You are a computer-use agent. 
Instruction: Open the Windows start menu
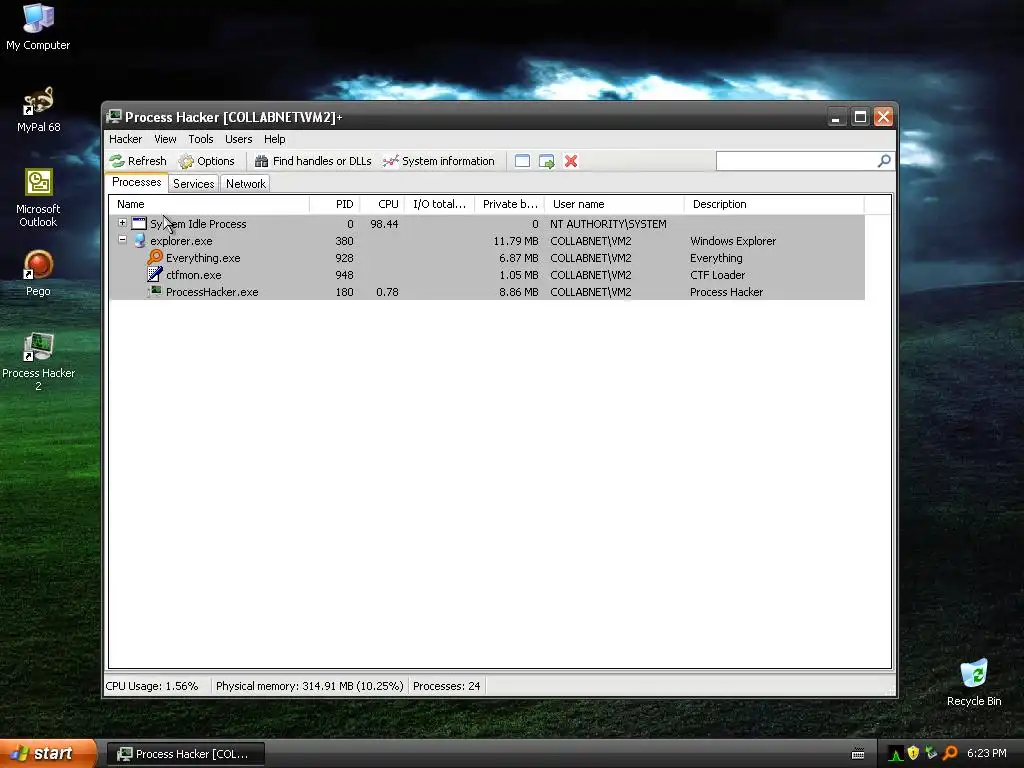click(x=48, y=754)
